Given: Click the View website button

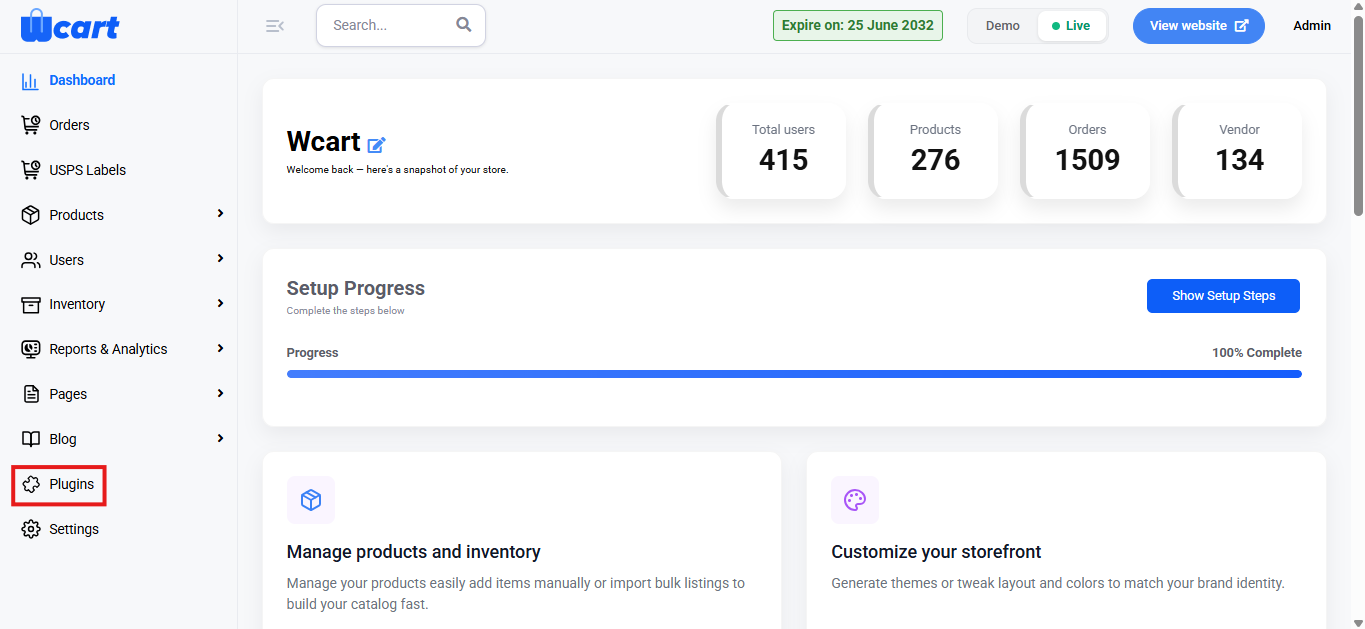Looking at the screenshot, I should pyautogui.click(x=1199, y=26).
